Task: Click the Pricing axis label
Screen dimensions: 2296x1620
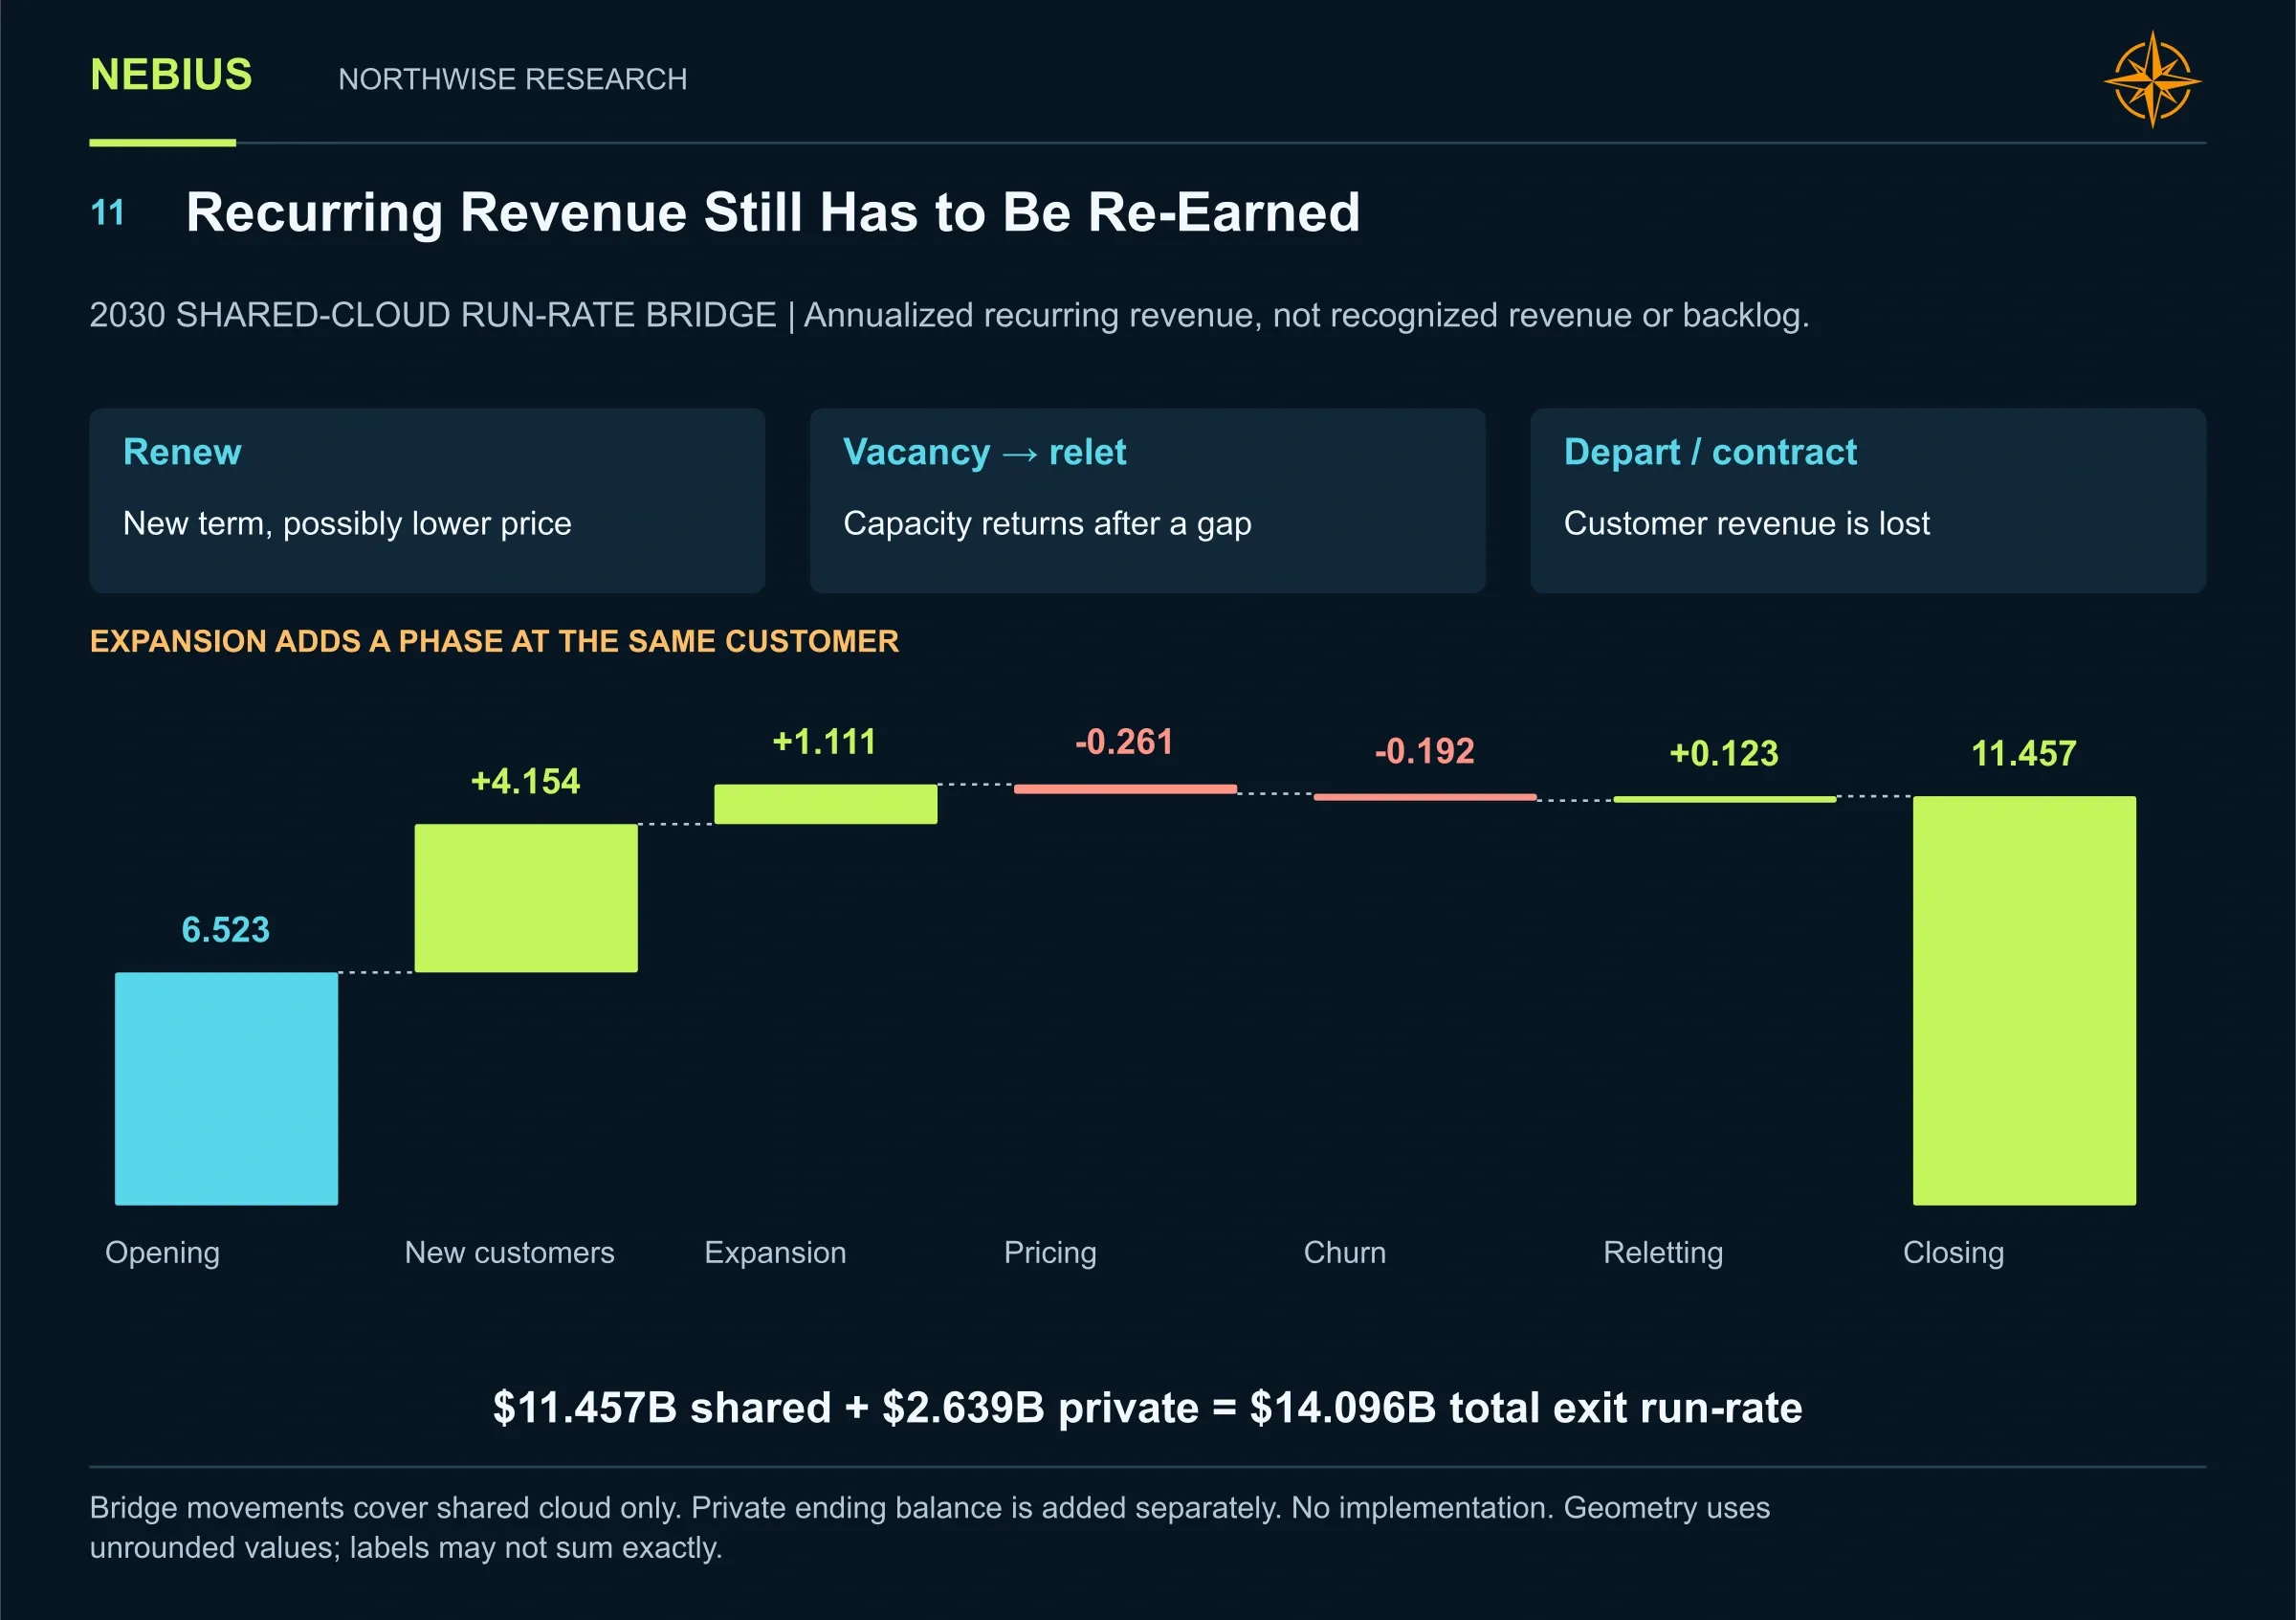Action: click(x=1050, y=1253)
